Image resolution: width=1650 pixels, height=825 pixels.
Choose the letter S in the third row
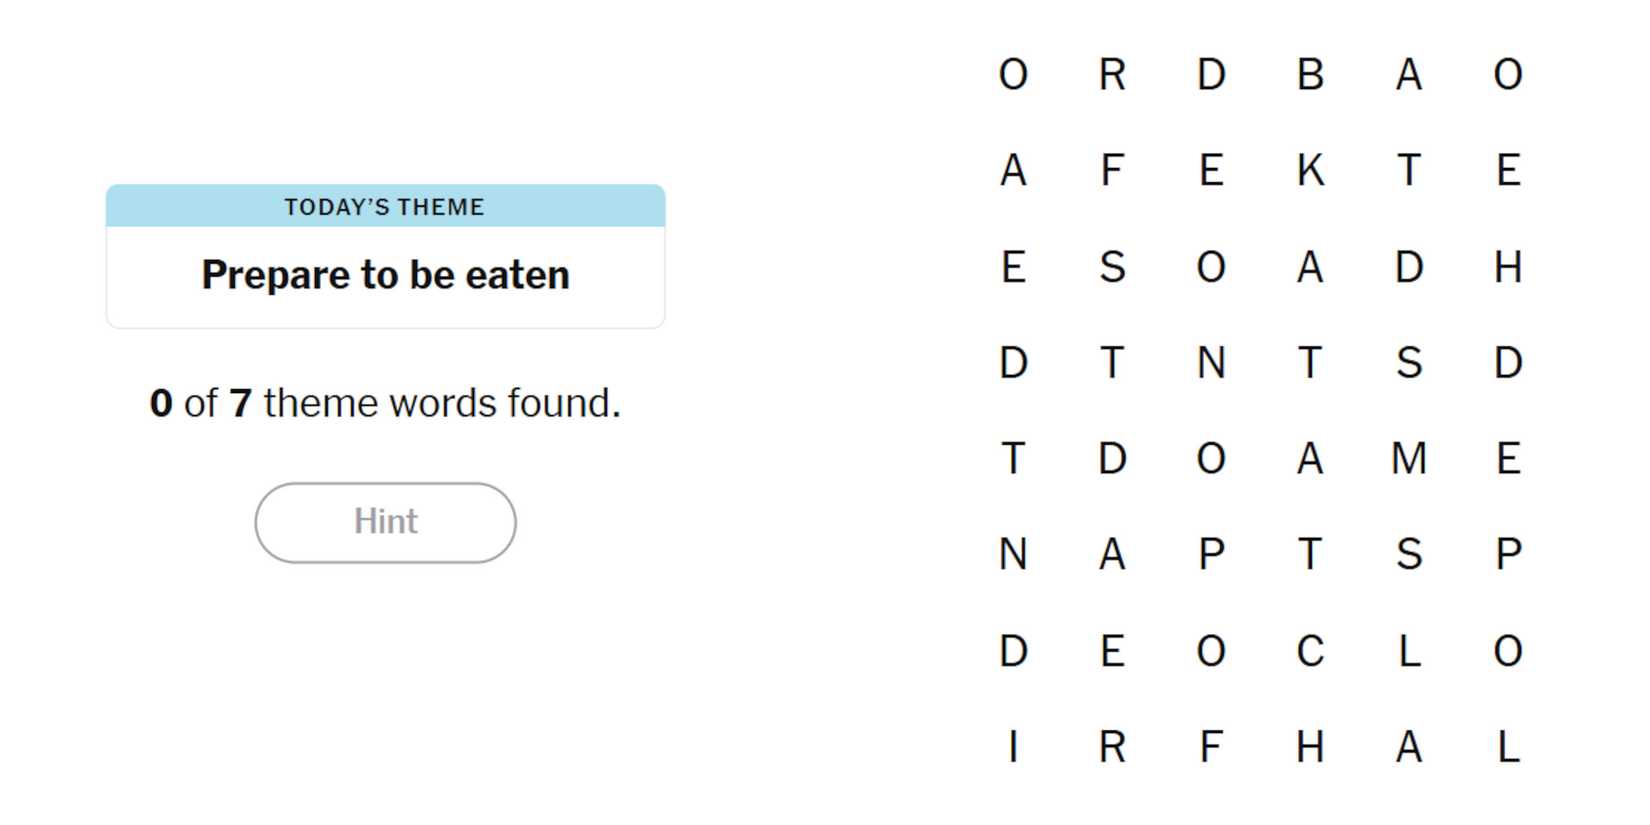[x=1112, y=267]
